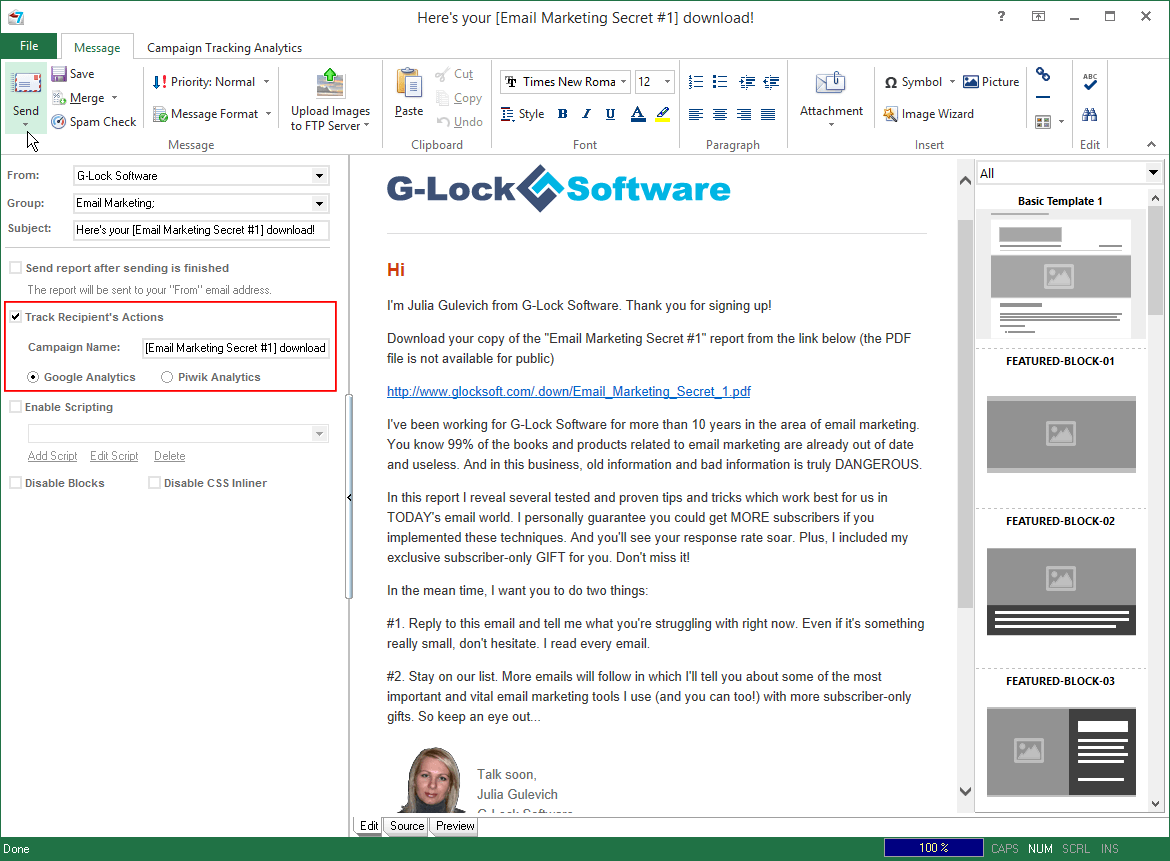The image size is (1170, 861).
Task: Click the Edit Script link
Action: click(114, 456)
